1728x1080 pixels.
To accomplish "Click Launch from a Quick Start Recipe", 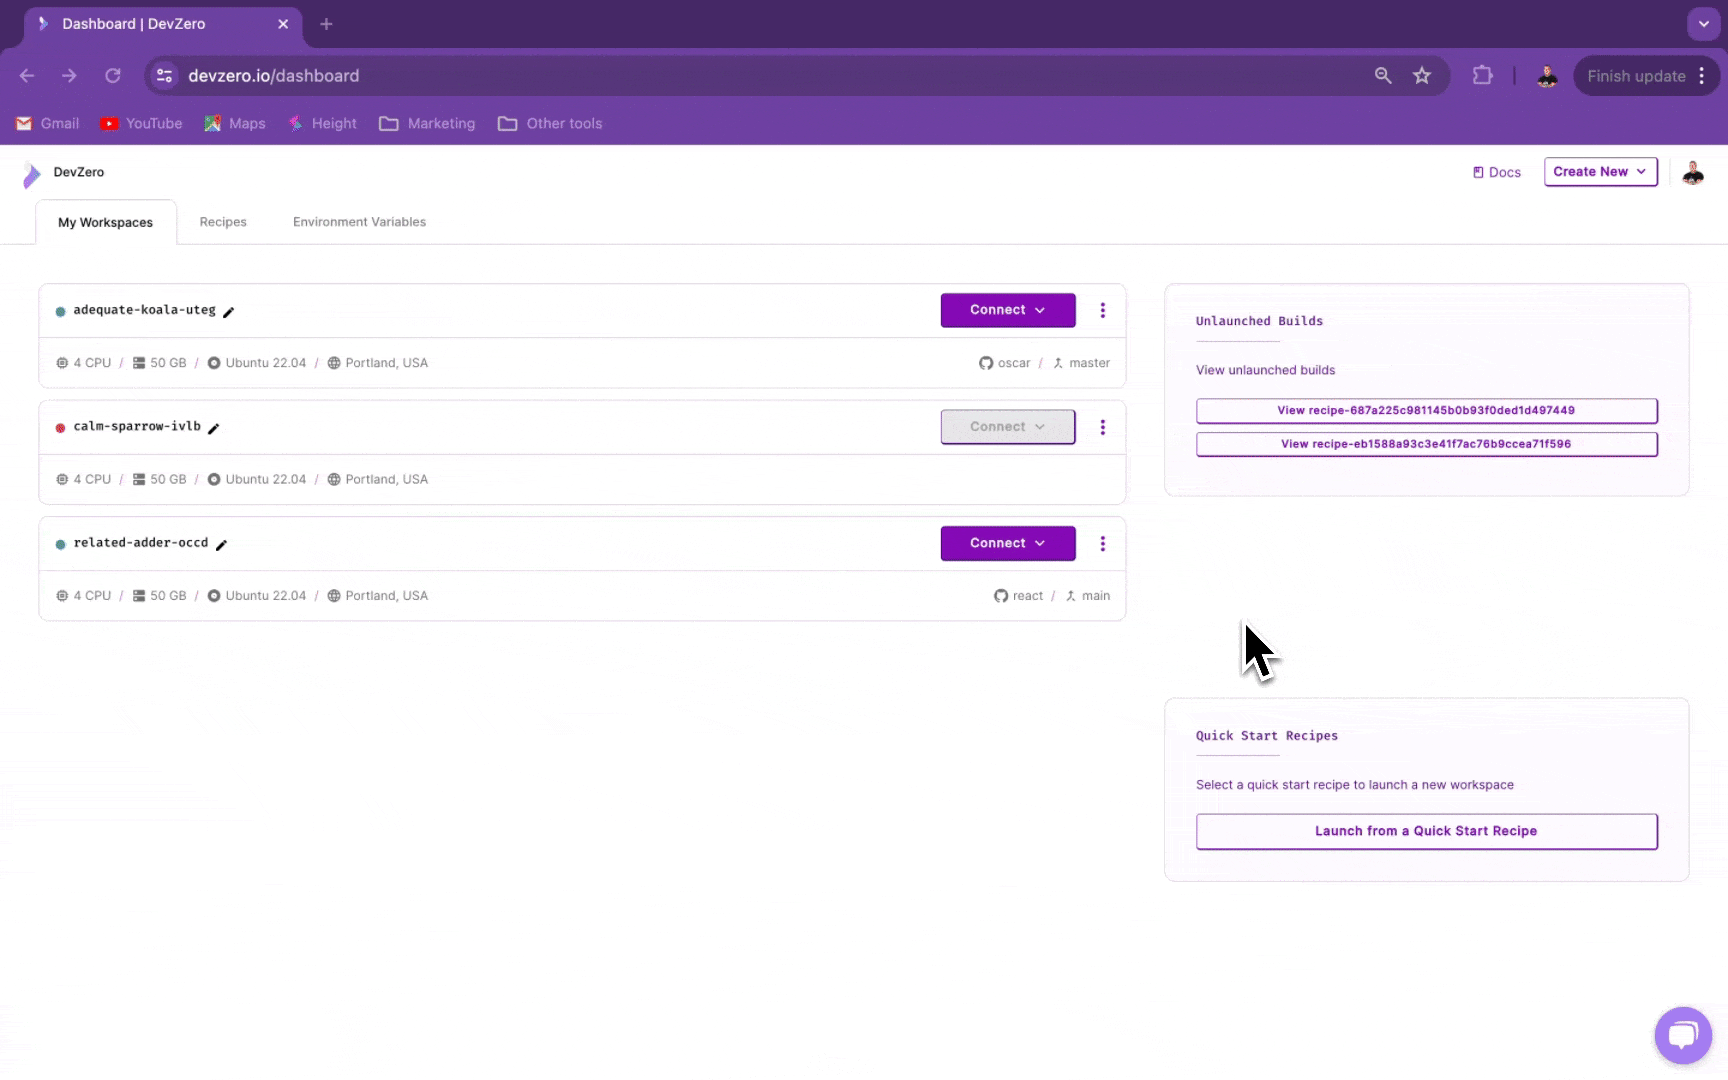I will pyautogui.click(x=1426, y=831).
